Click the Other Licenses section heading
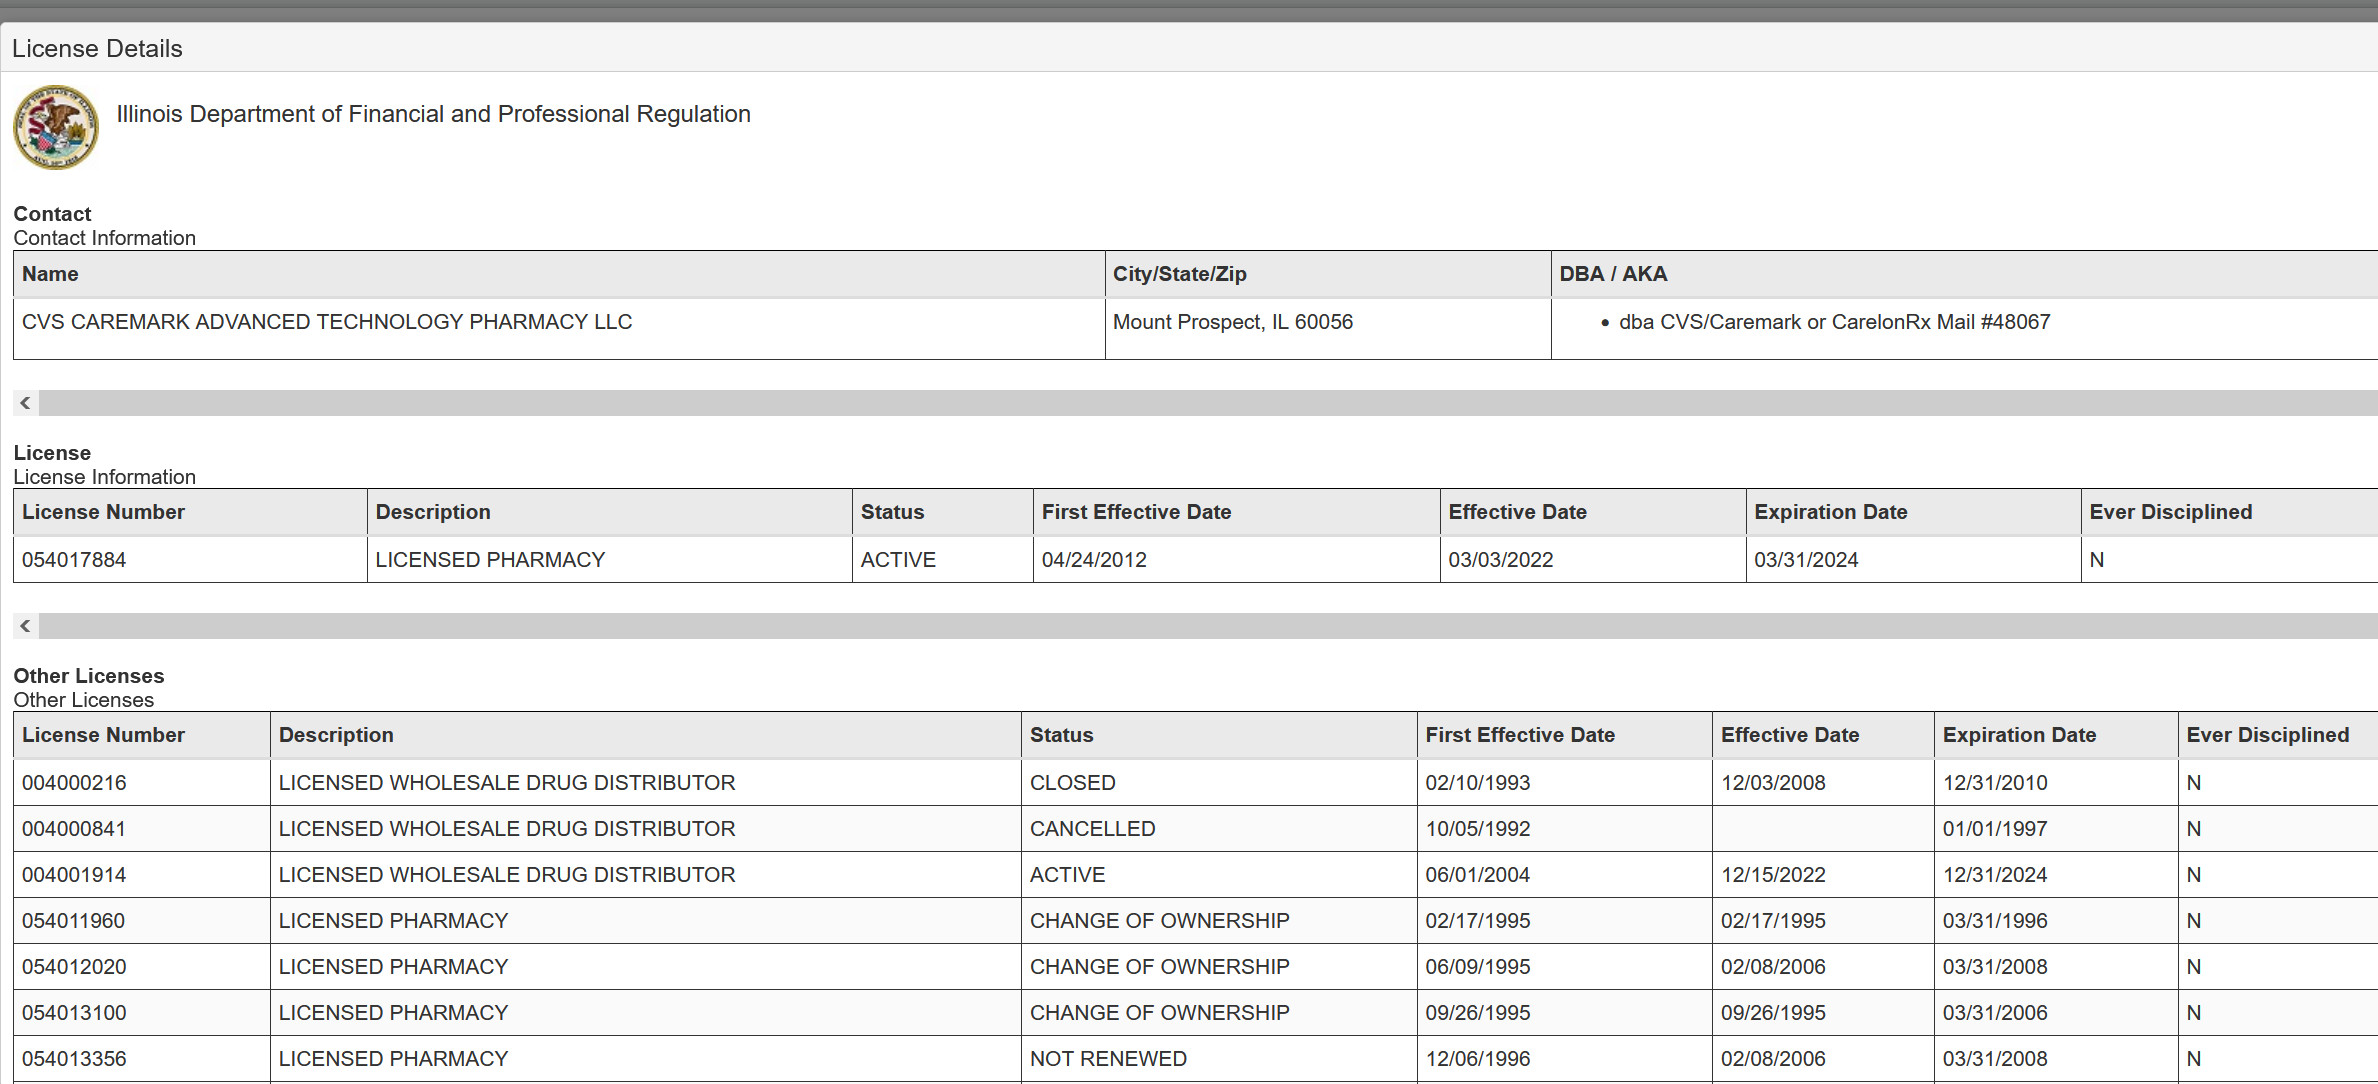The image size is (2378, 1084). 89,676
